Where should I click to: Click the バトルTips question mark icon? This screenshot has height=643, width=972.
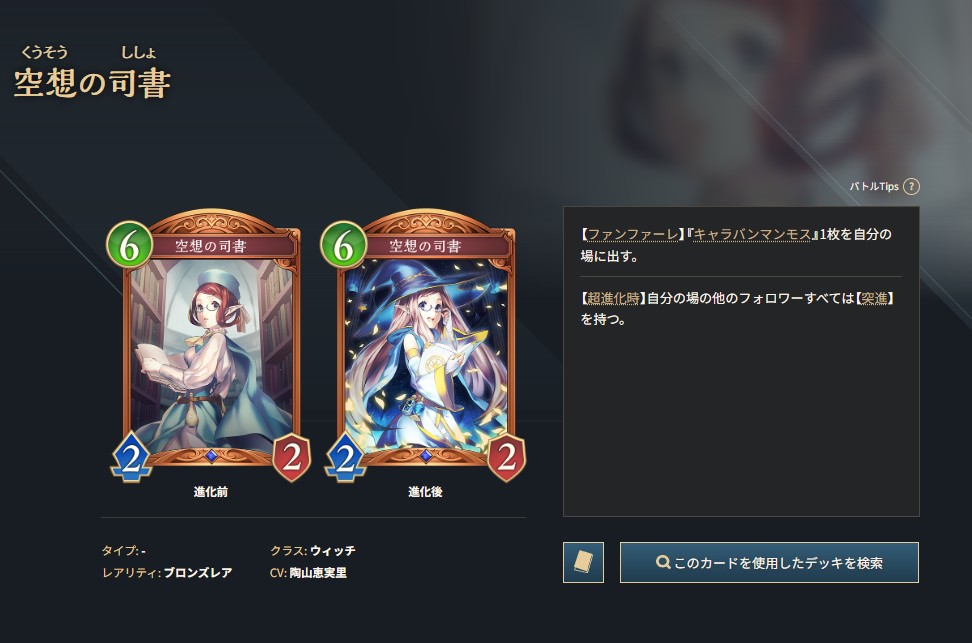click(911, 186)
